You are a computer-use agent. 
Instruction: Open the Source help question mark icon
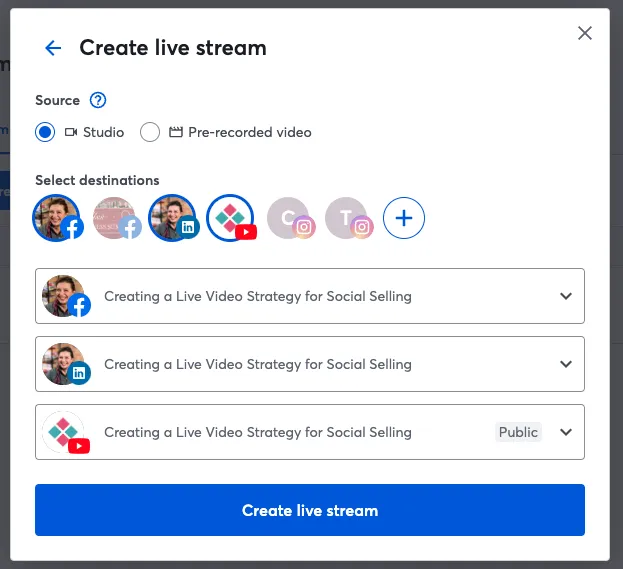tap(98, 100)
